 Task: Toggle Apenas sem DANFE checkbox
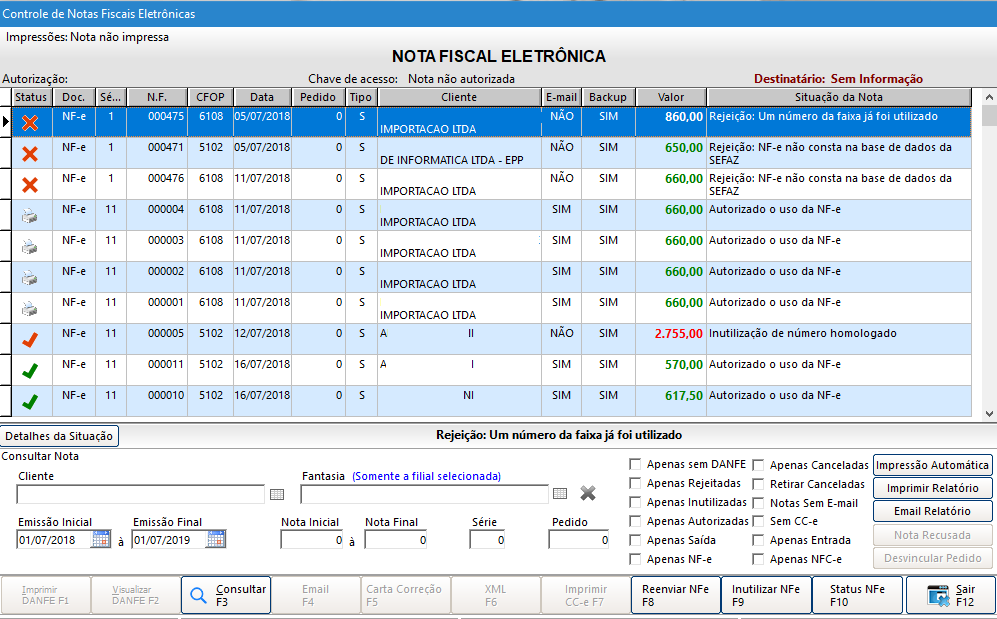tap(635, 464)
